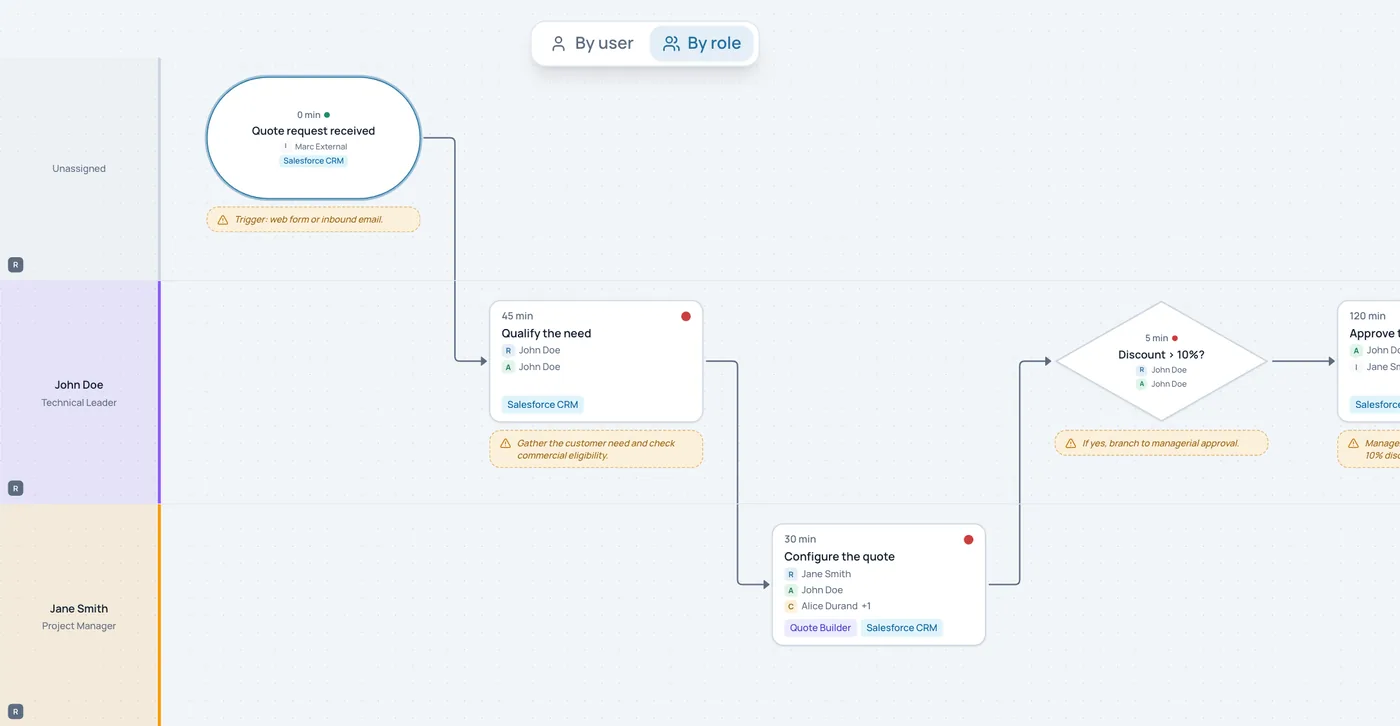The height and width of the screenshot is (726, 1400).
Task: Click the green status dot next to 0 min
Action: 327,115
